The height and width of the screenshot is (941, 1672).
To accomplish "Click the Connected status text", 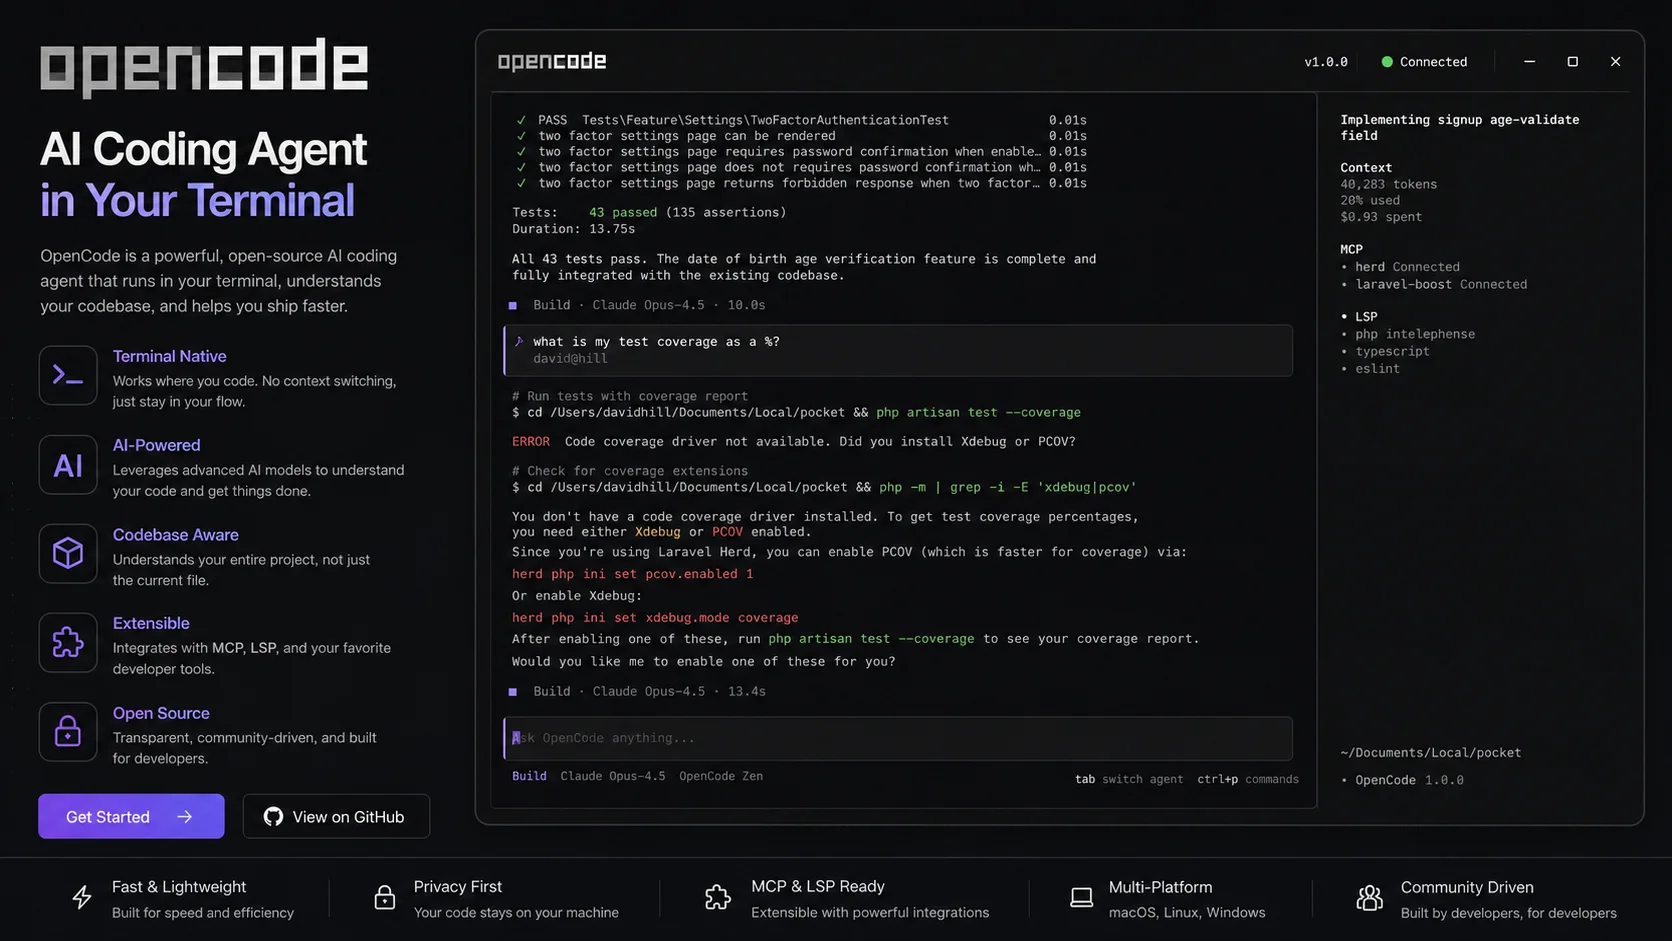I will click(x=1433, y=62).
